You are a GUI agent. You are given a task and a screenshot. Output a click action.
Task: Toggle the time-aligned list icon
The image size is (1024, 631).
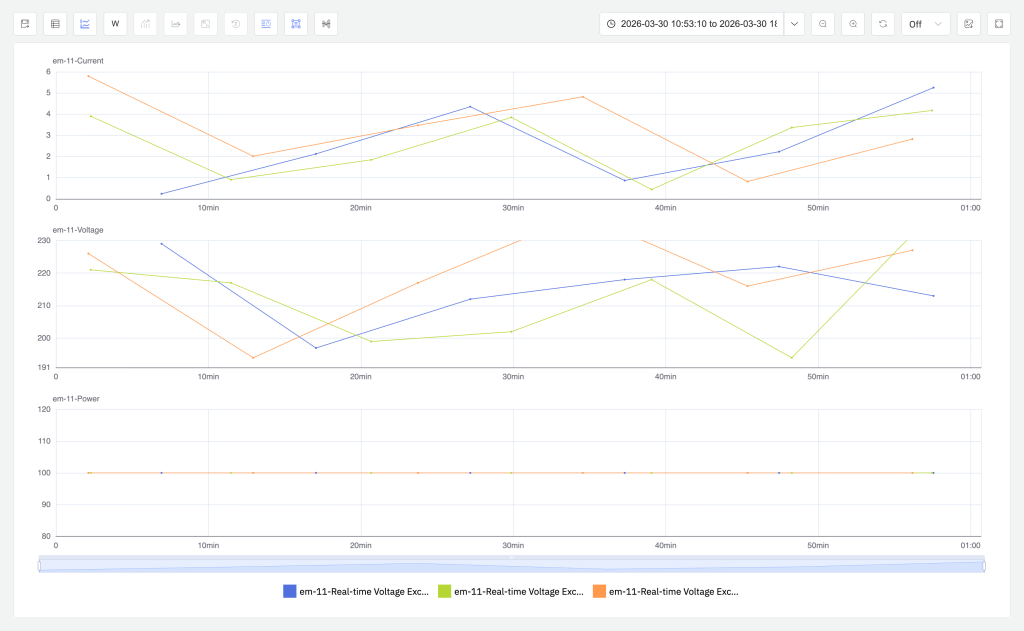[266, 24]
